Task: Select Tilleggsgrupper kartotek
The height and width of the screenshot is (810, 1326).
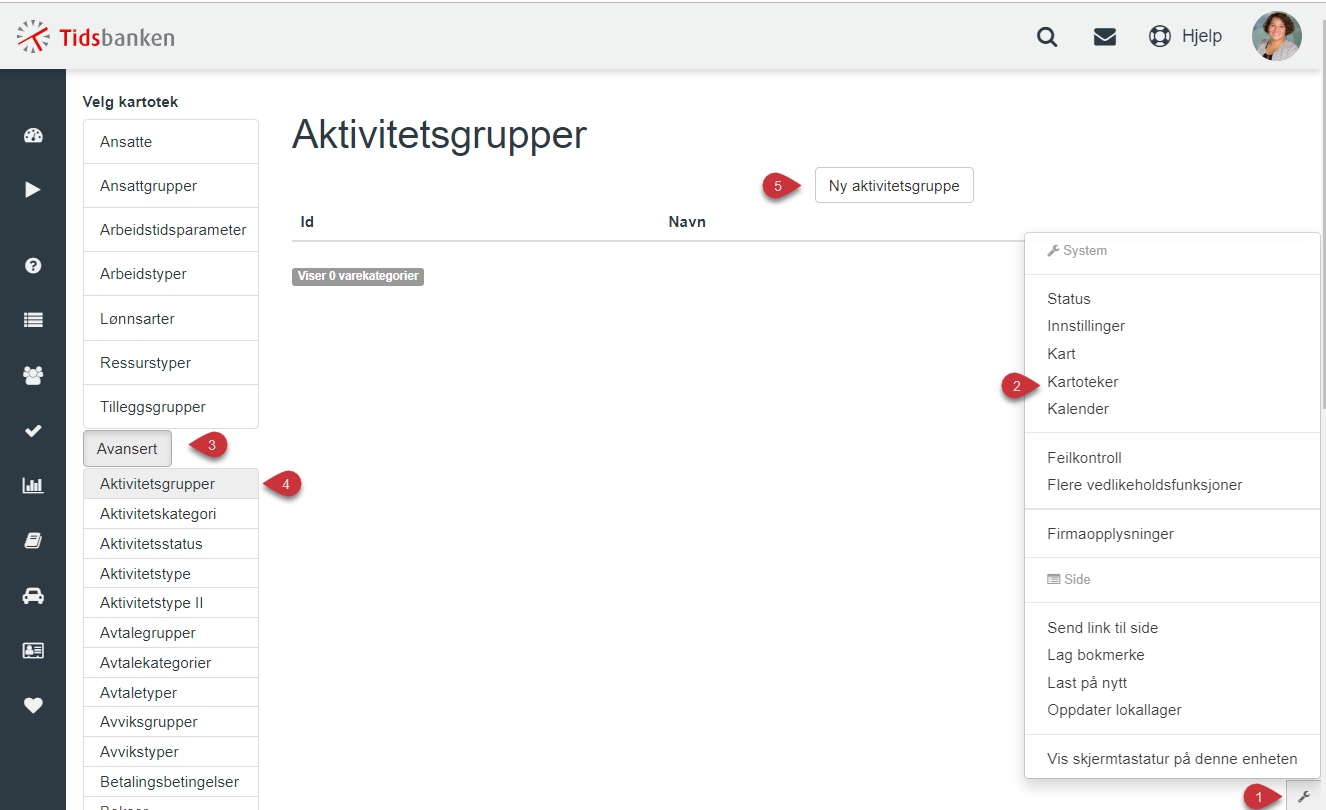Action: (171, 407)
